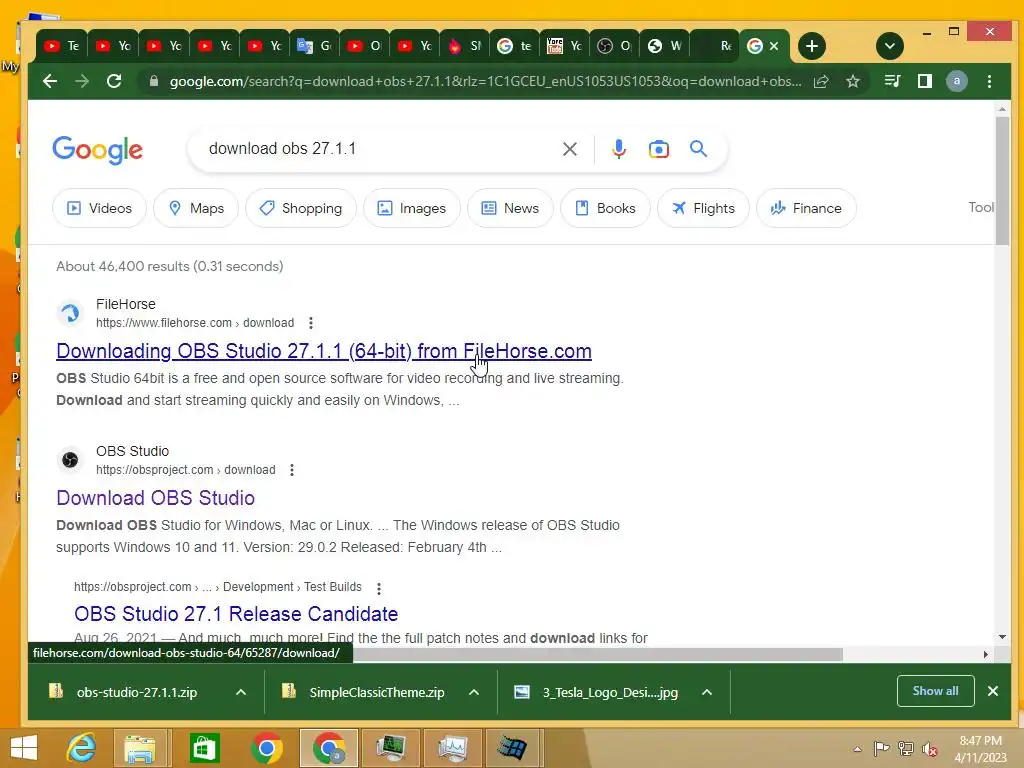
Task: Close the downloads bar
Action: point(993,691)
